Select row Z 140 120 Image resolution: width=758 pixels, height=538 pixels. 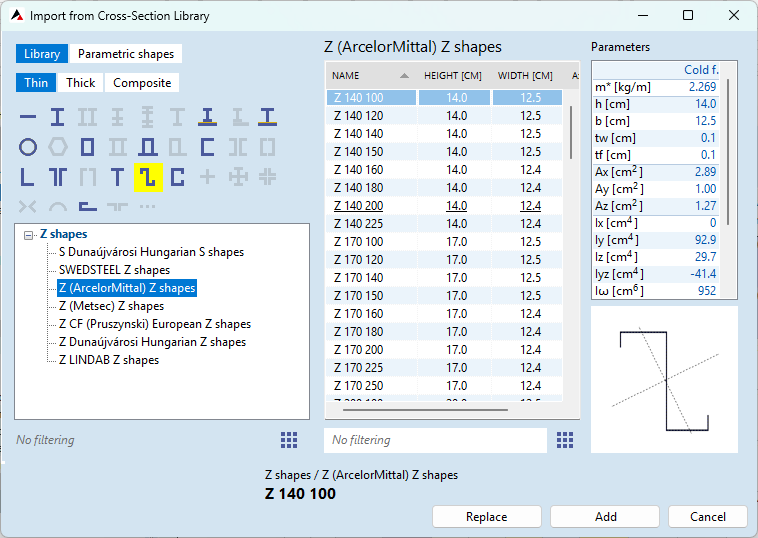445,116
